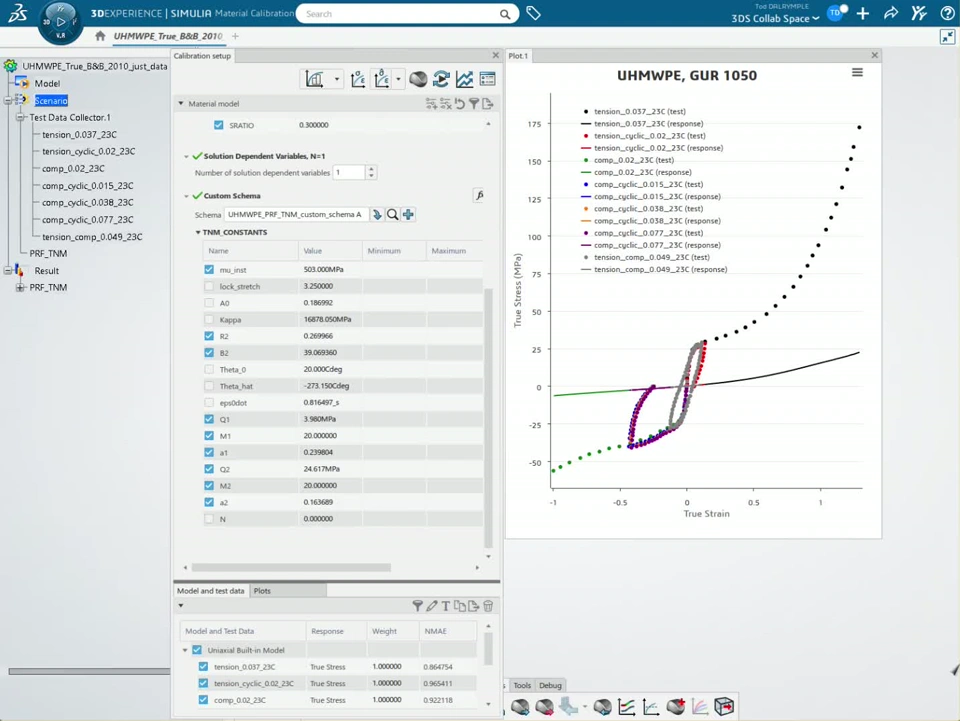Click the material sphere toolbar icon
Screen dimensions: 960x721
418,79
